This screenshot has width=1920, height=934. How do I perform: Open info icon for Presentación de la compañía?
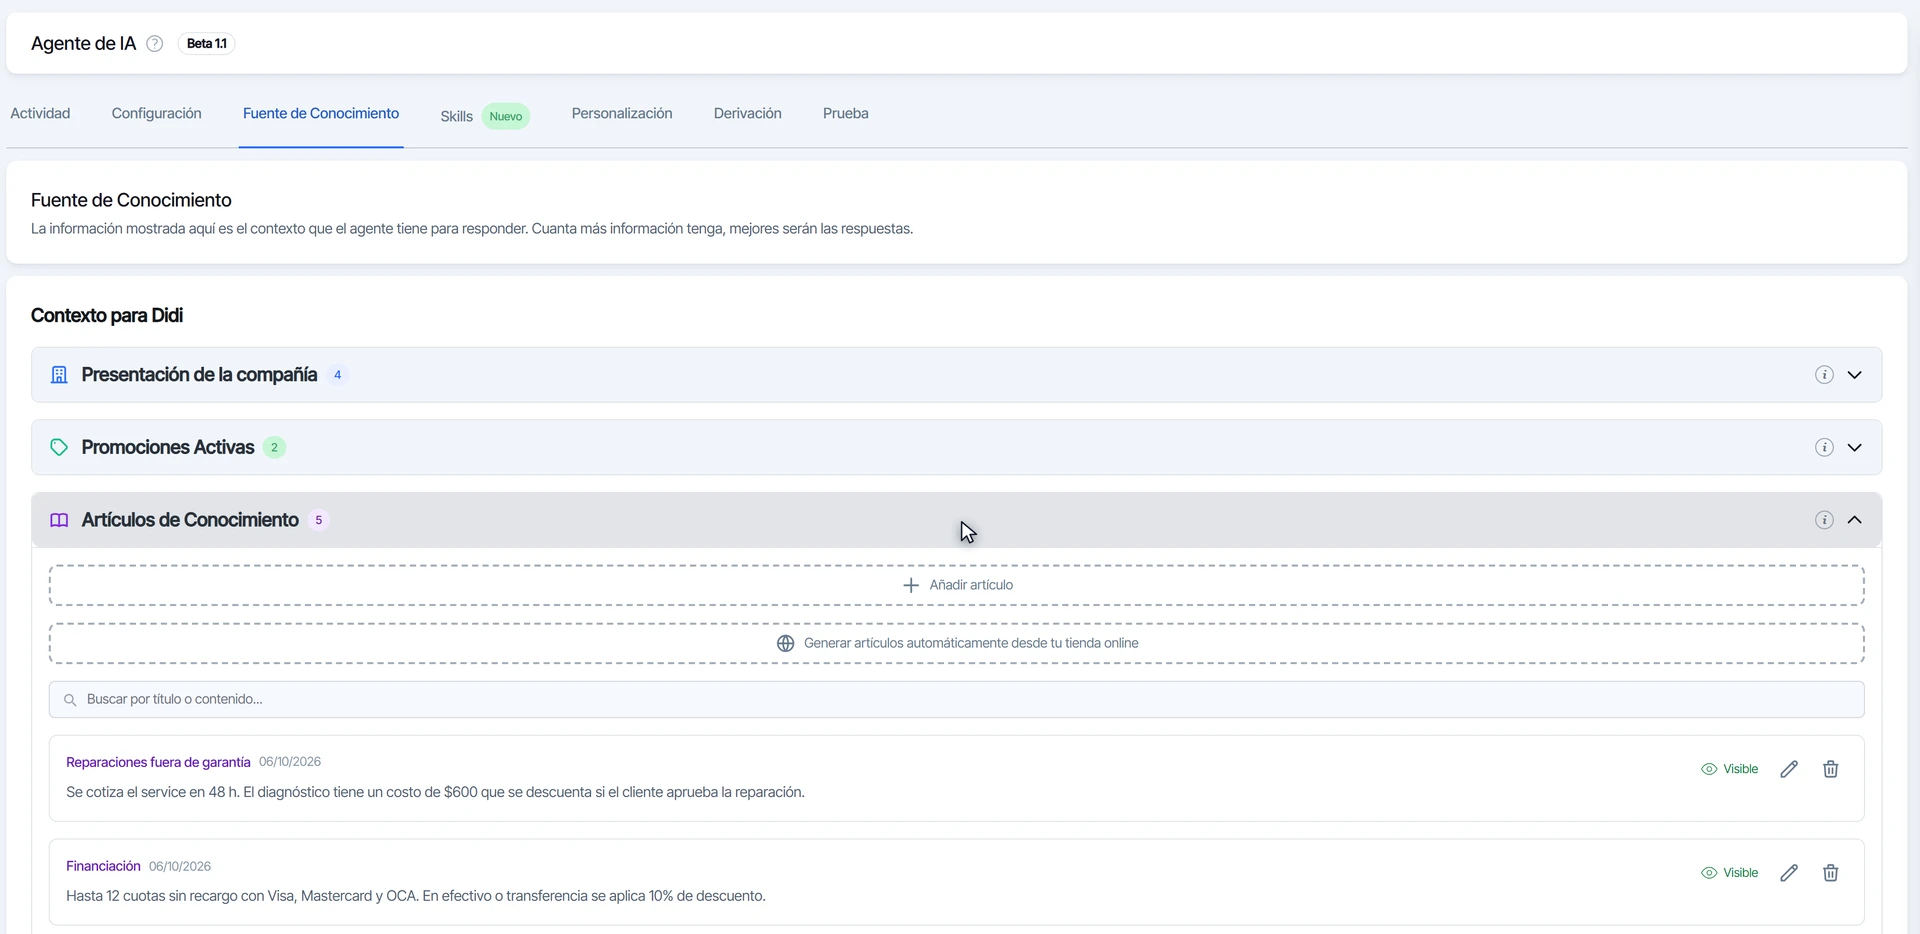click(1824, 375)
